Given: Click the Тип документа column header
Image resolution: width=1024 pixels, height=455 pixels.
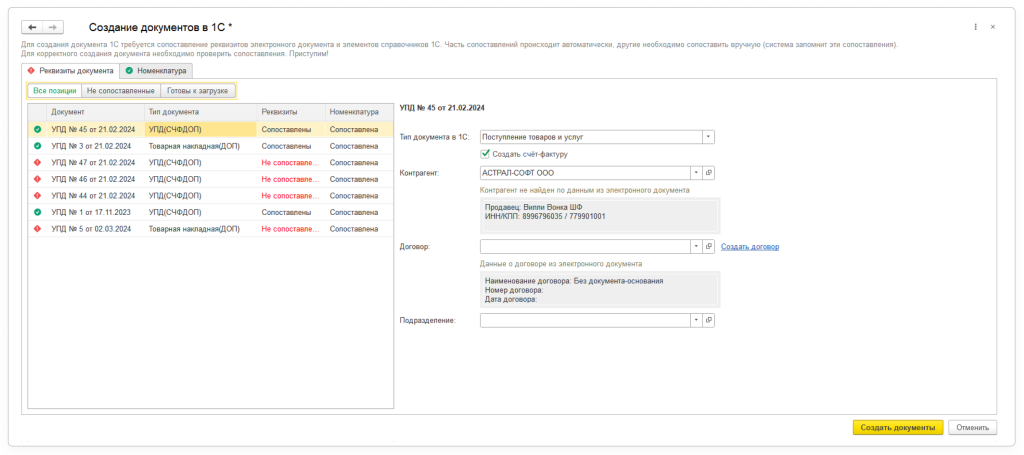Looking at the screenshot, I should click(200, 112).
